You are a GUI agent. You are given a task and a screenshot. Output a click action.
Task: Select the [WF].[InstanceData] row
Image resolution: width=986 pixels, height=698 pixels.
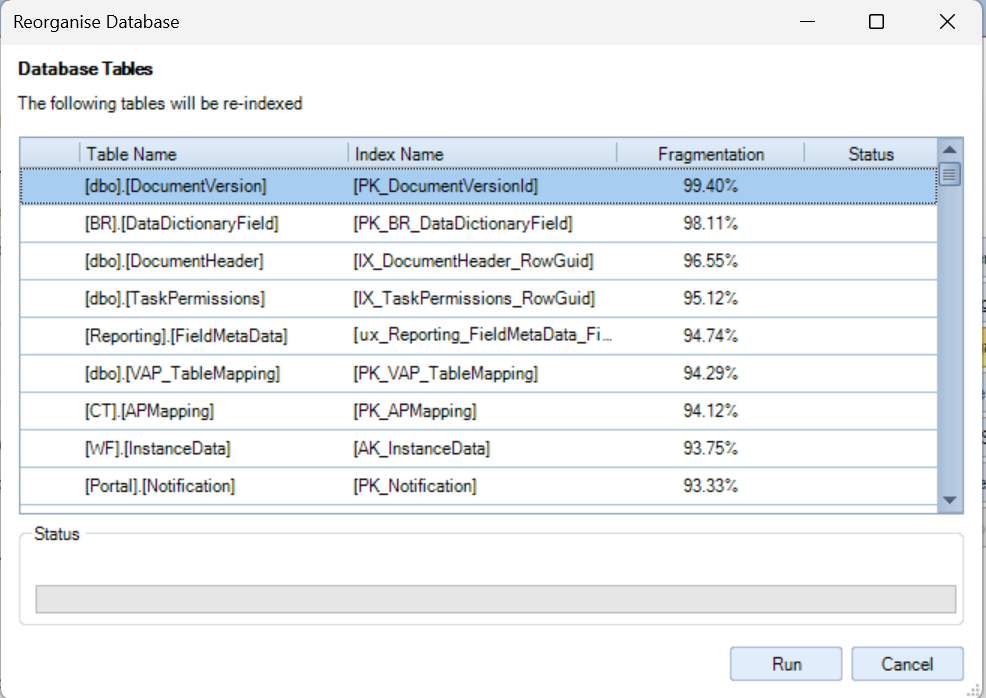tap(157, 449)
